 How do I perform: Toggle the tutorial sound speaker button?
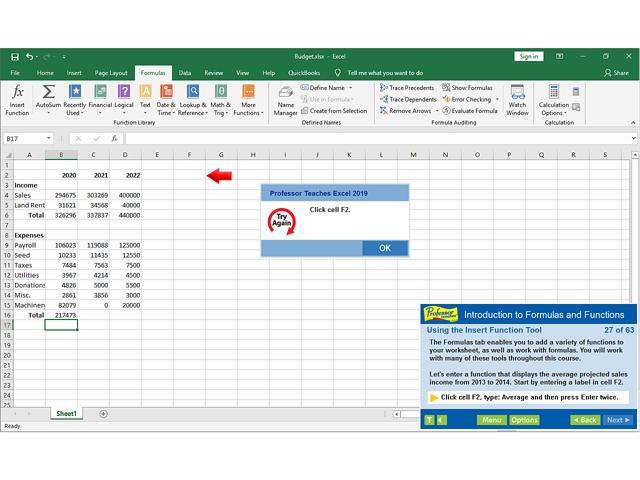441,420
